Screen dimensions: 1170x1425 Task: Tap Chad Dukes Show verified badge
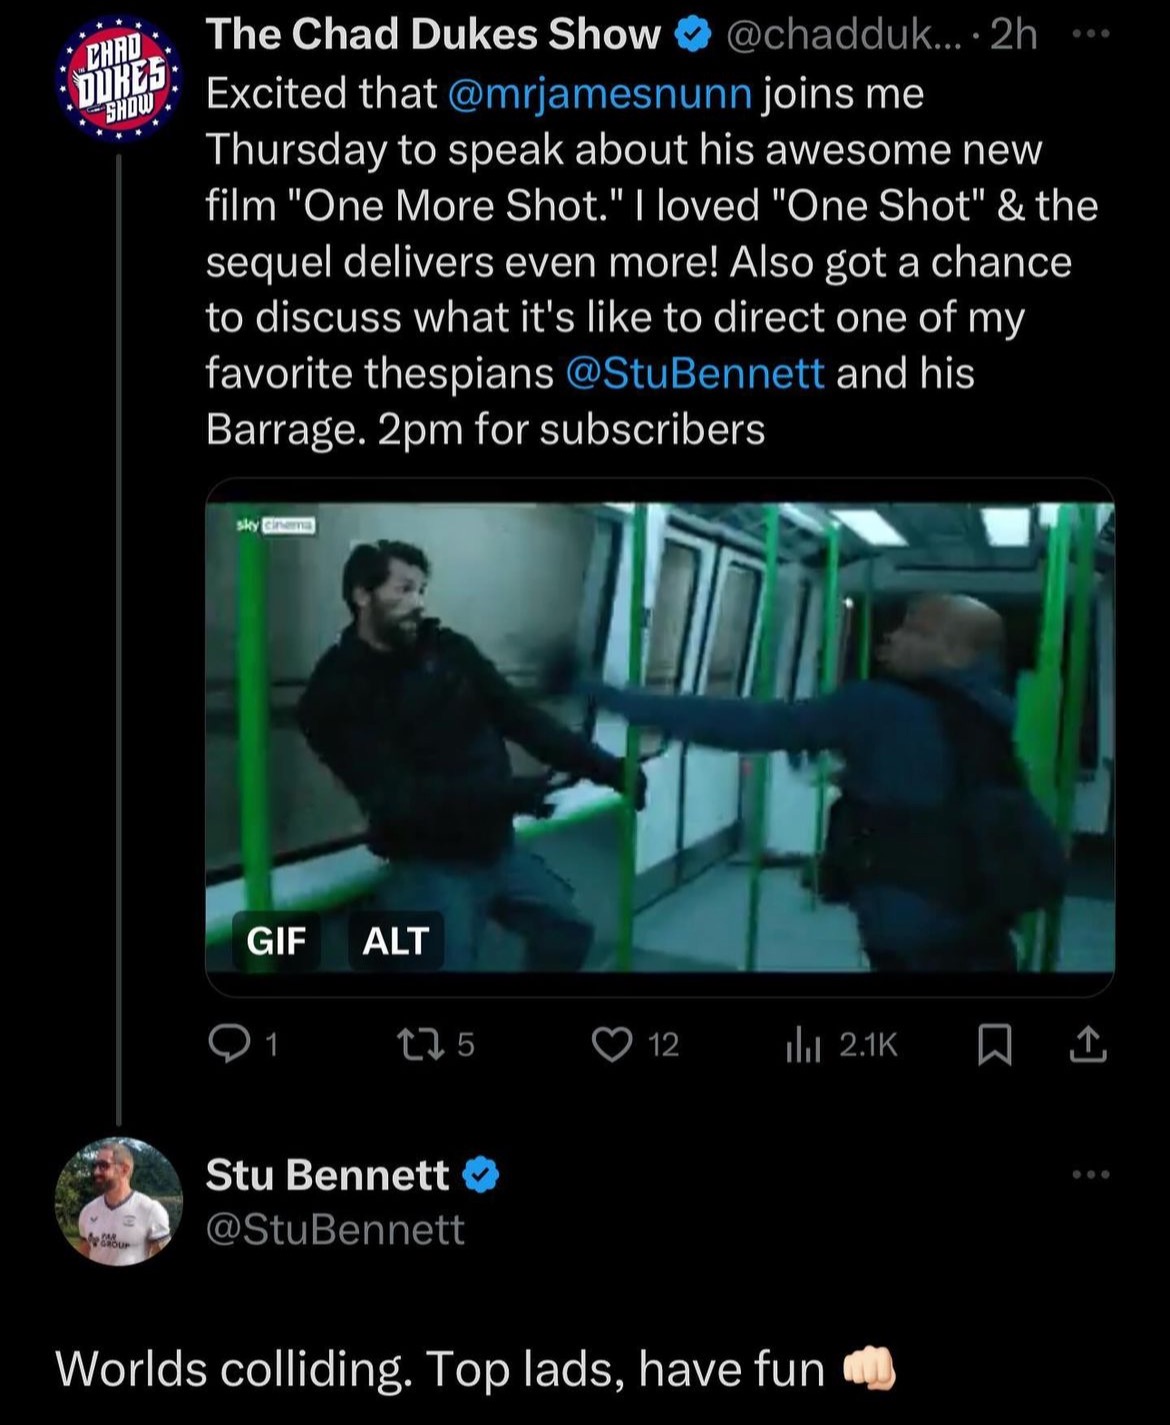click(x=692, y=36)
